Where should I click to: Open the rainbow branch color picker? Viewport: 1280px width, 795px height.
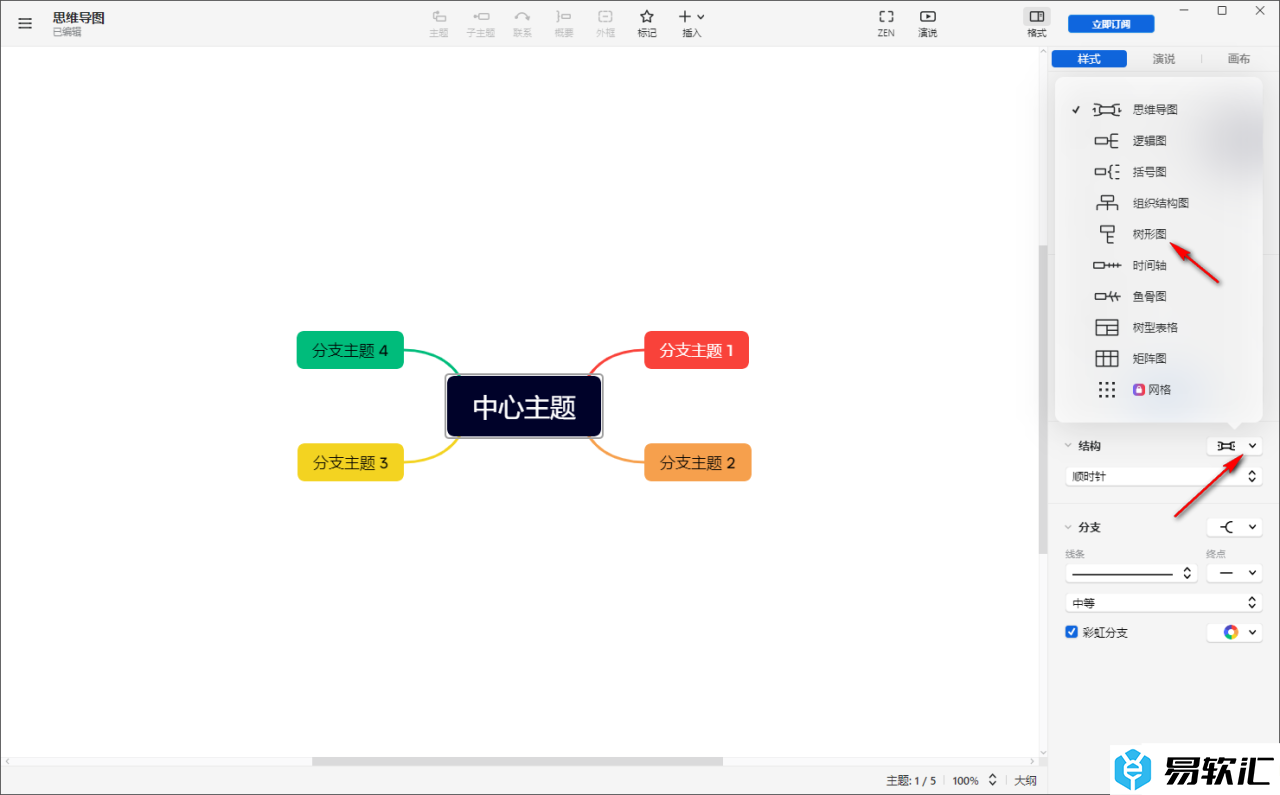pyautogui.click(x=1234, y=632)
